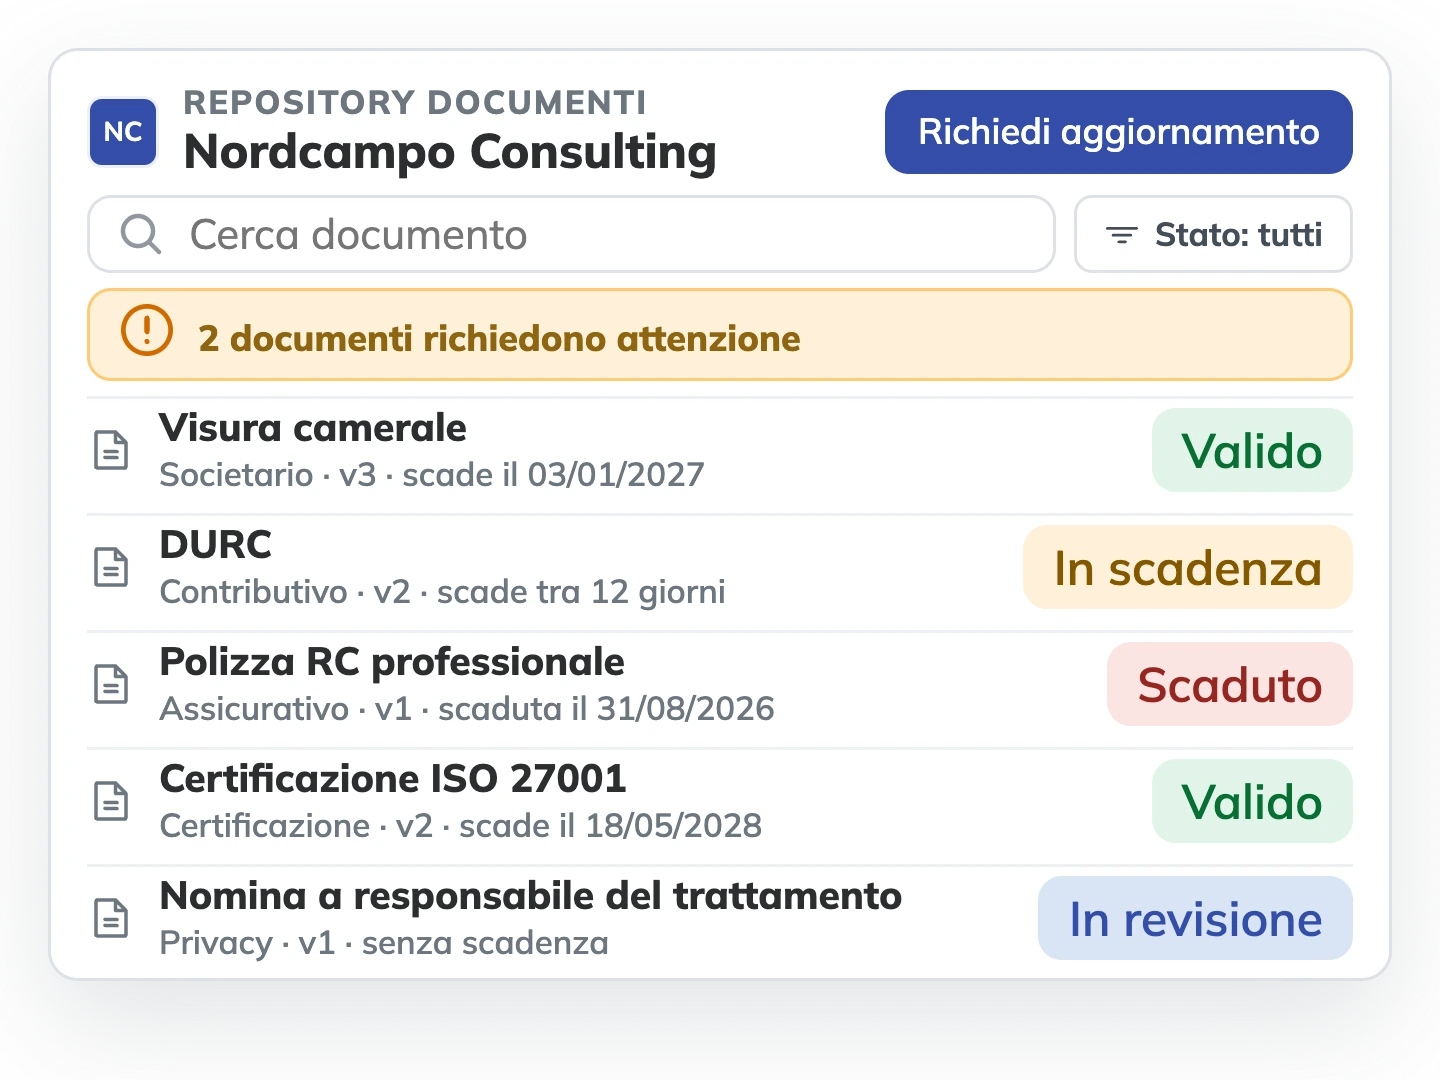Open the Polizza RC professionale title
The width and height of the screenshot is (1440, 1080).
coord(392,662)
